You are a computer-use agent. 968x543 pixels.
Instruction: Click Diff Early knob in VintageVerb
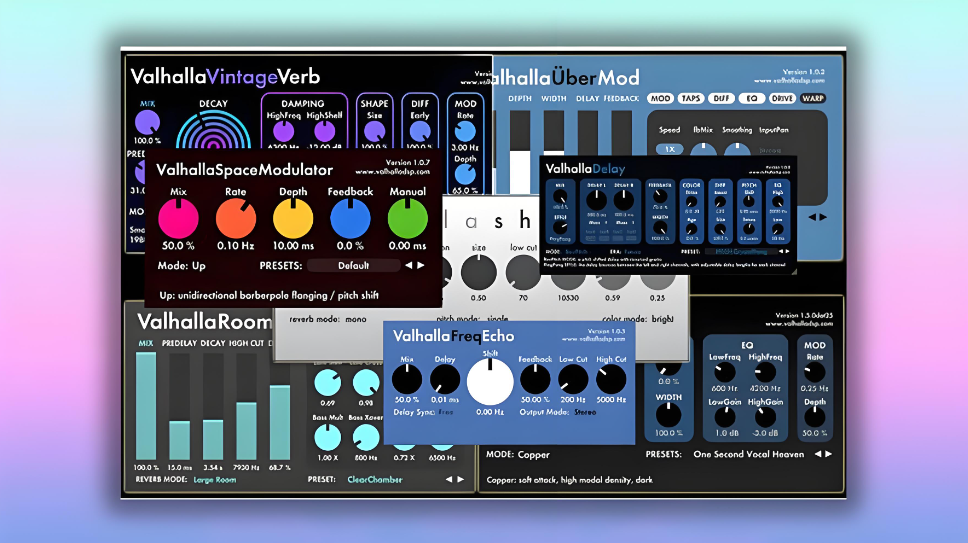click(x=420, y=131)
